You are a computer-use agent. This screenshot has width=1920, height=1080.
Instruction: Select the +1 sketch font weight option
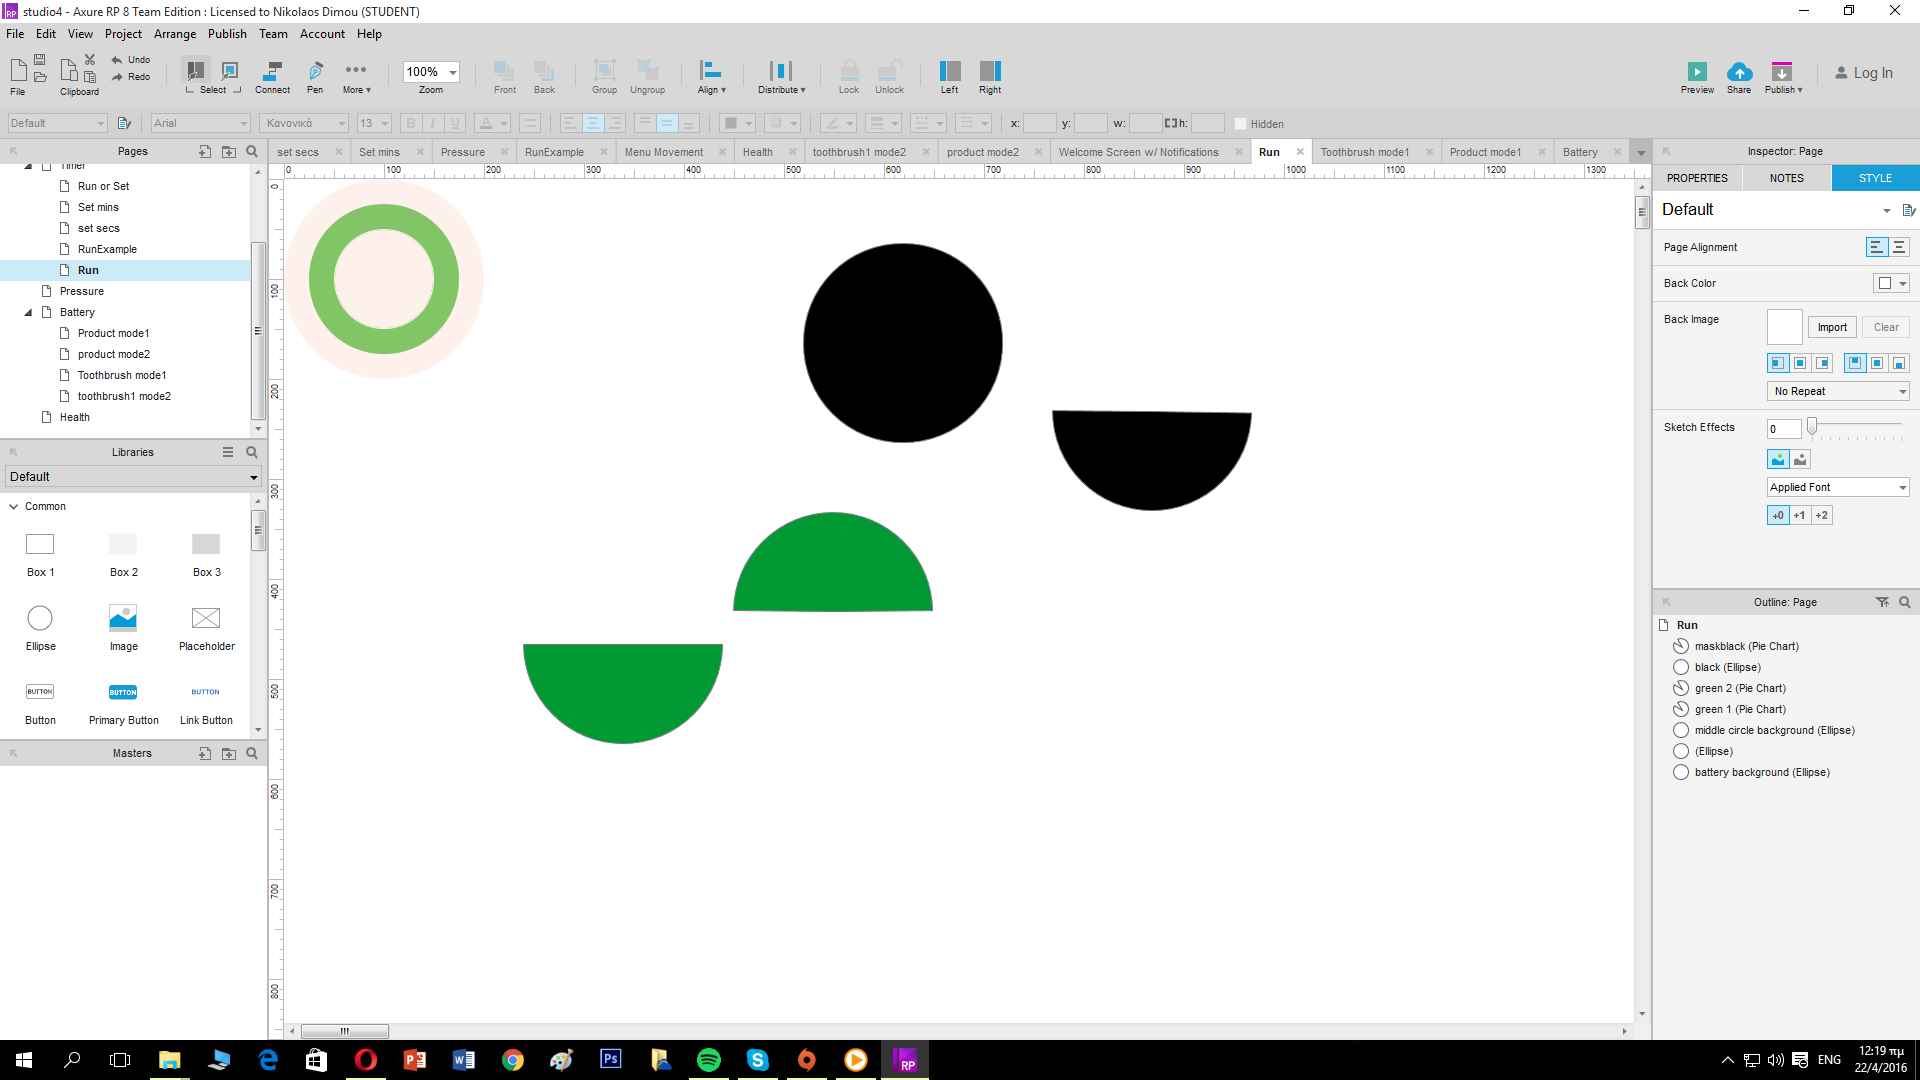click(1799, 515)
